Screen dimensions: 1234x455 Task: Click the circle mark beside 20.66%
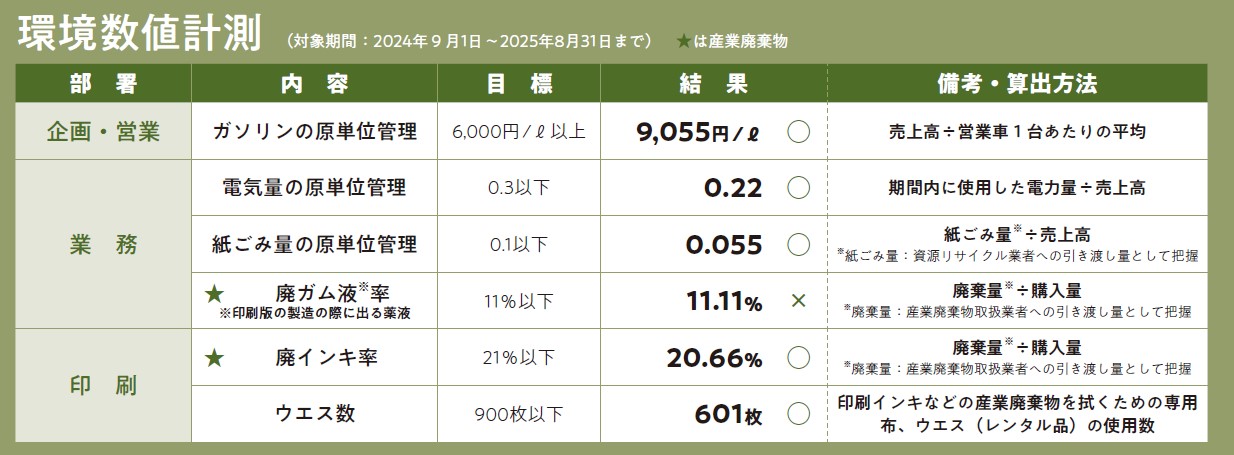[798, 357]
